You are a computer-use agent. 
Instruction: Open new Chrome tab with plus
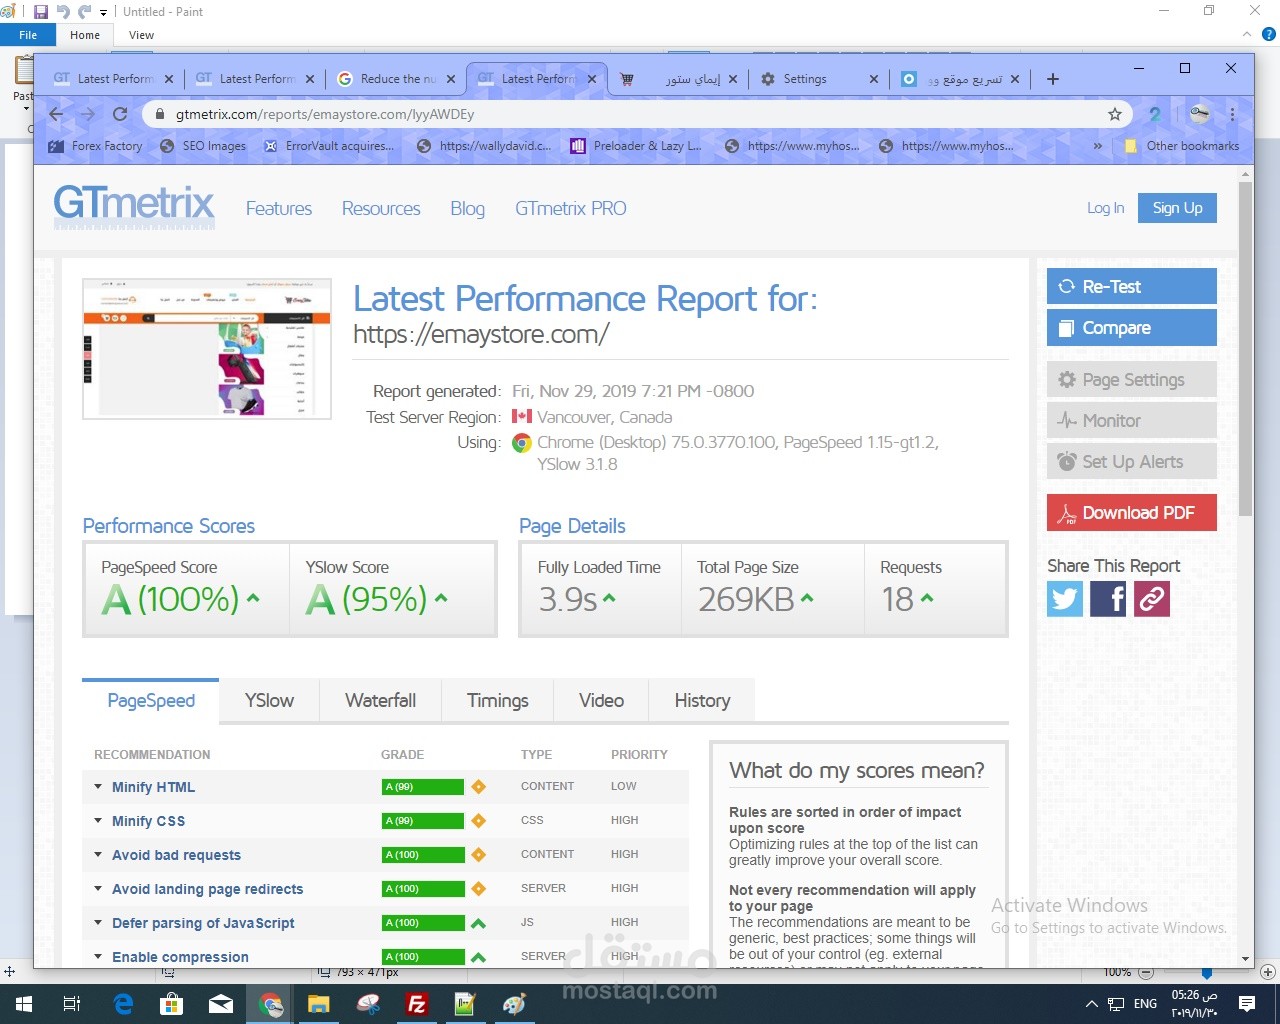pos(1053,79)
